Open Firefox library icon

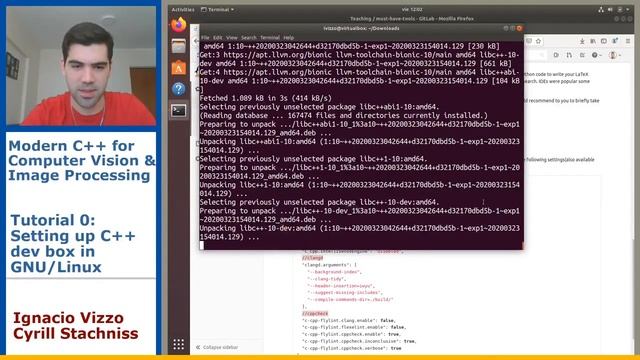(593, 41)
